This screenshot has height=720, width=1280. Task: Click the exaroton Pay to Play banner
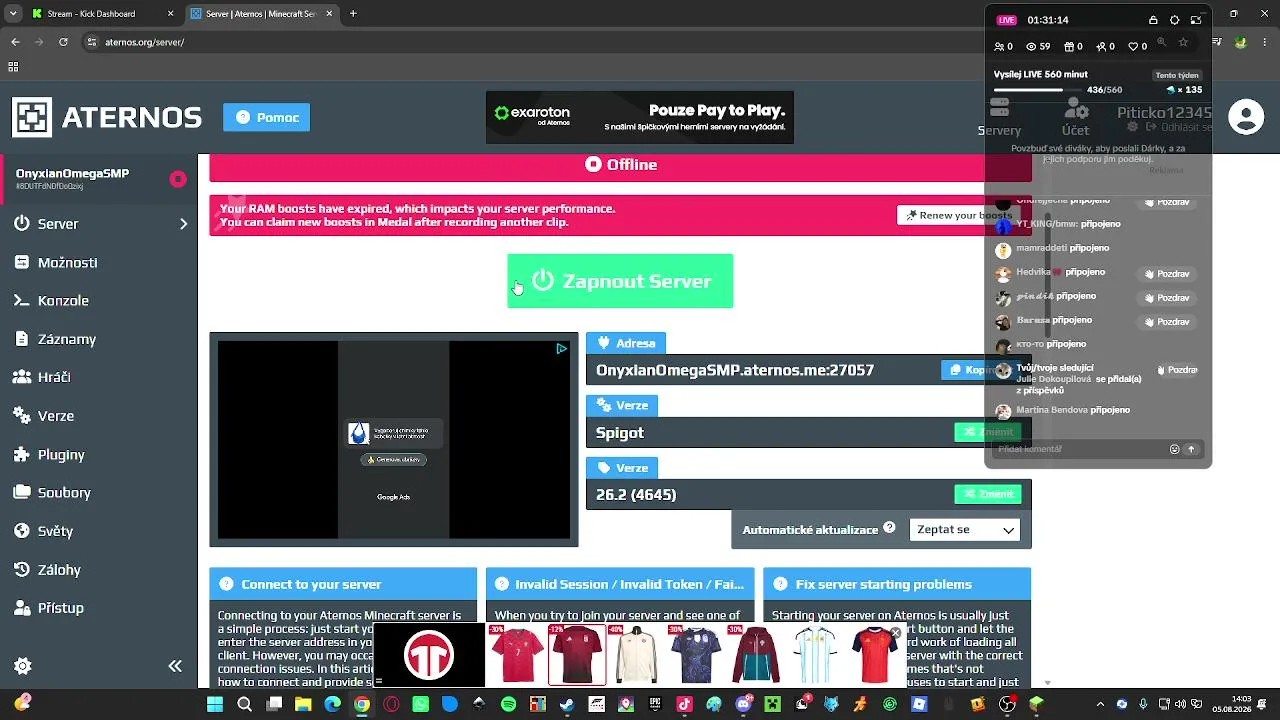pos(640,118)
